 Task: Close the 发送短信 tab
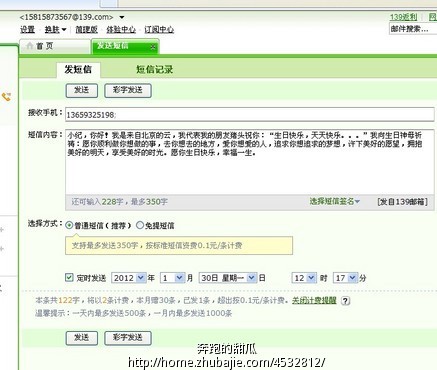(x=153, y=47)
